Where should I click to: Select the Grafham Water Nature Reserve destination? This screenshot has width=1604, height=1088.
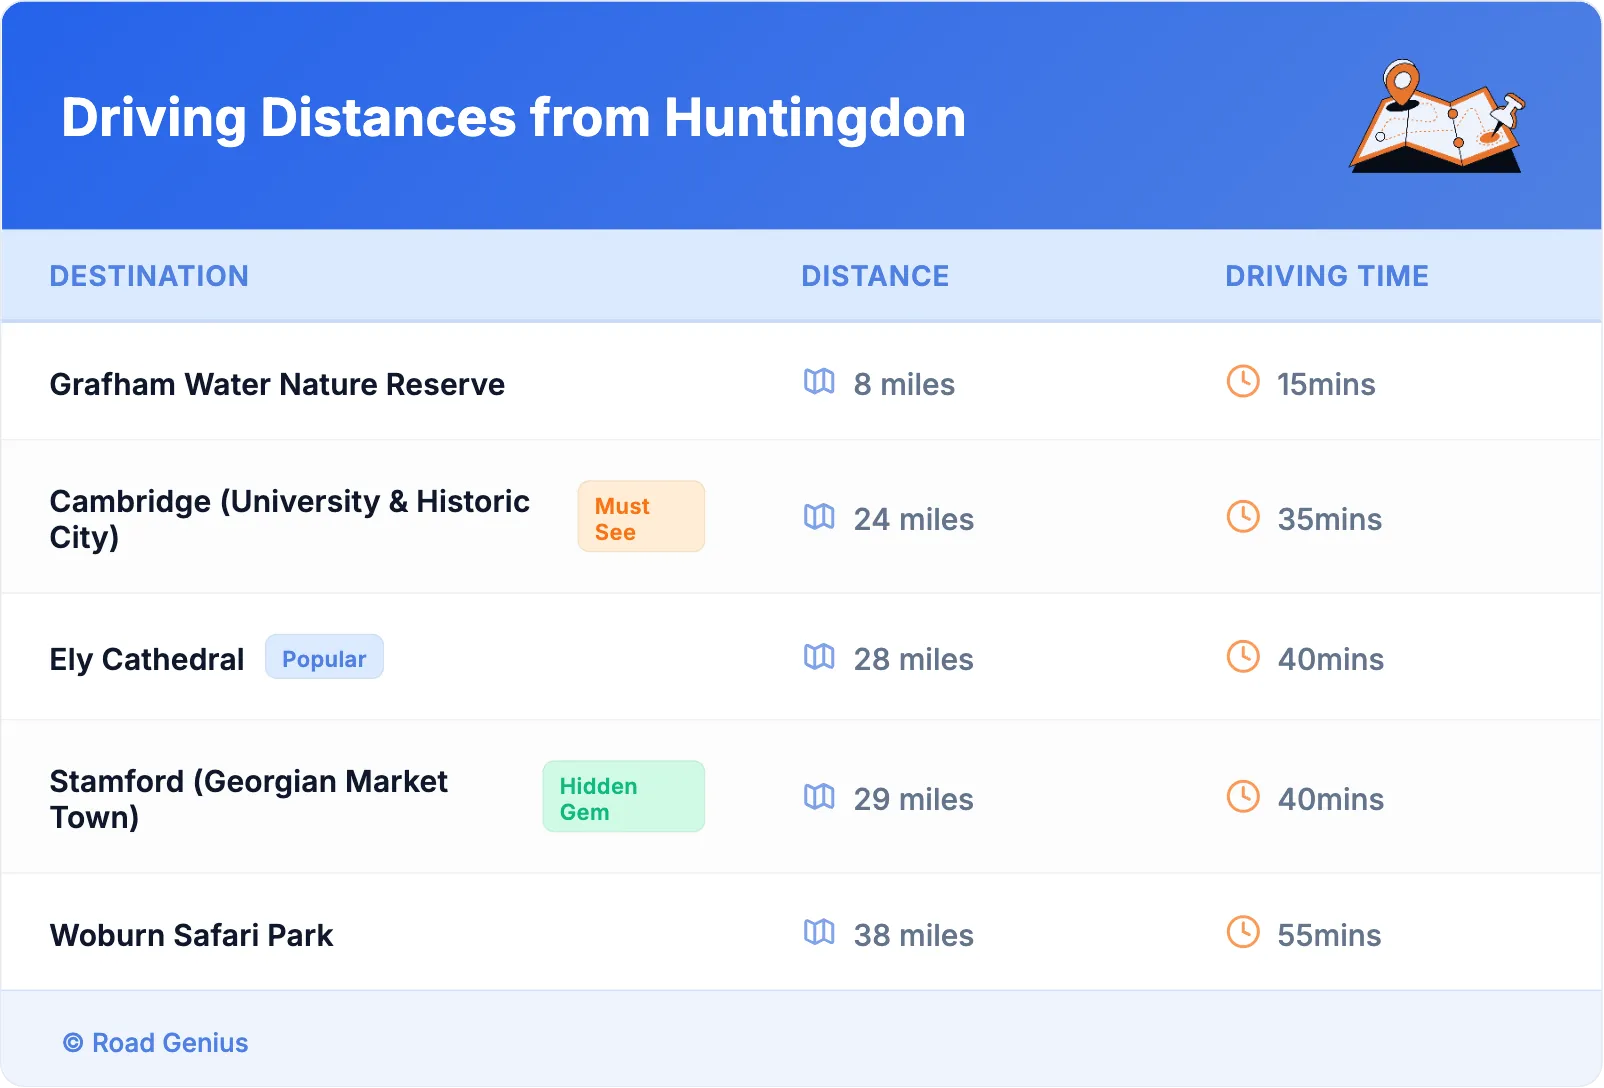coord(277,385)
